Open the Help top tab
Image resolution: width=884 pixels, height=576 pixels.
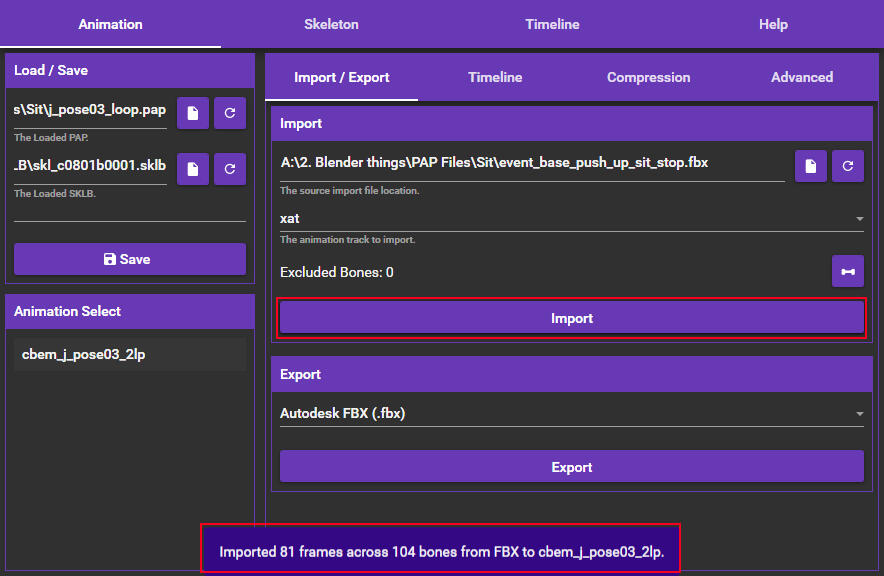click(x=773, y=24)
